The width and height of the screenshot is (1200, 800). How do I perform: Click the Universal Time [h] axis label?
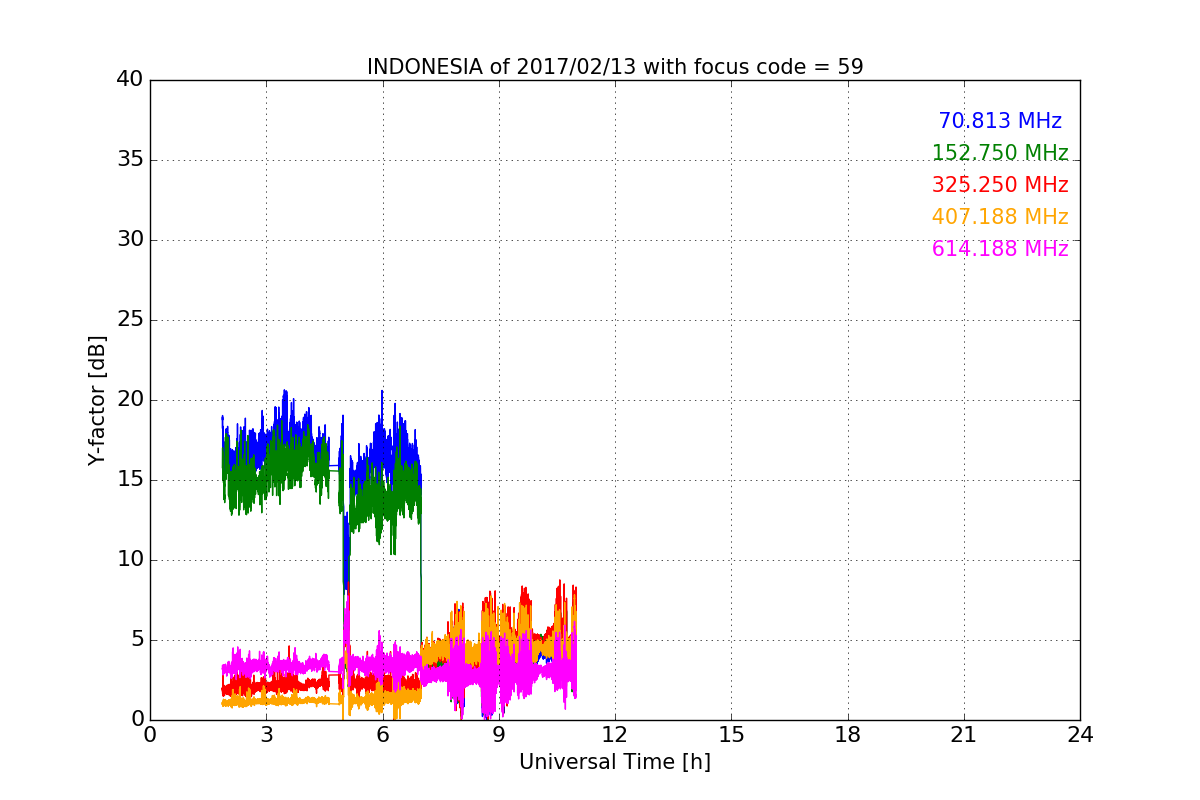click(x=615, y=762)
